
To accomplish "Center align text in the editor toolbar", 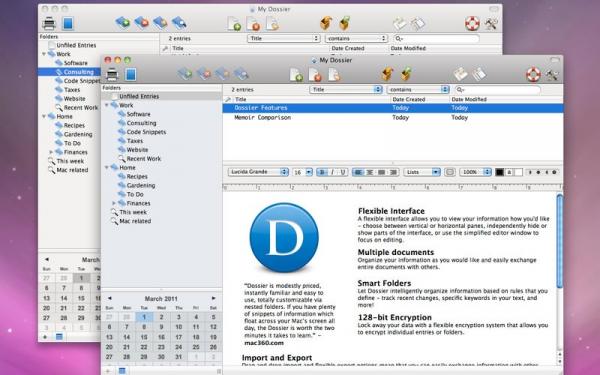I will point(370,172).
